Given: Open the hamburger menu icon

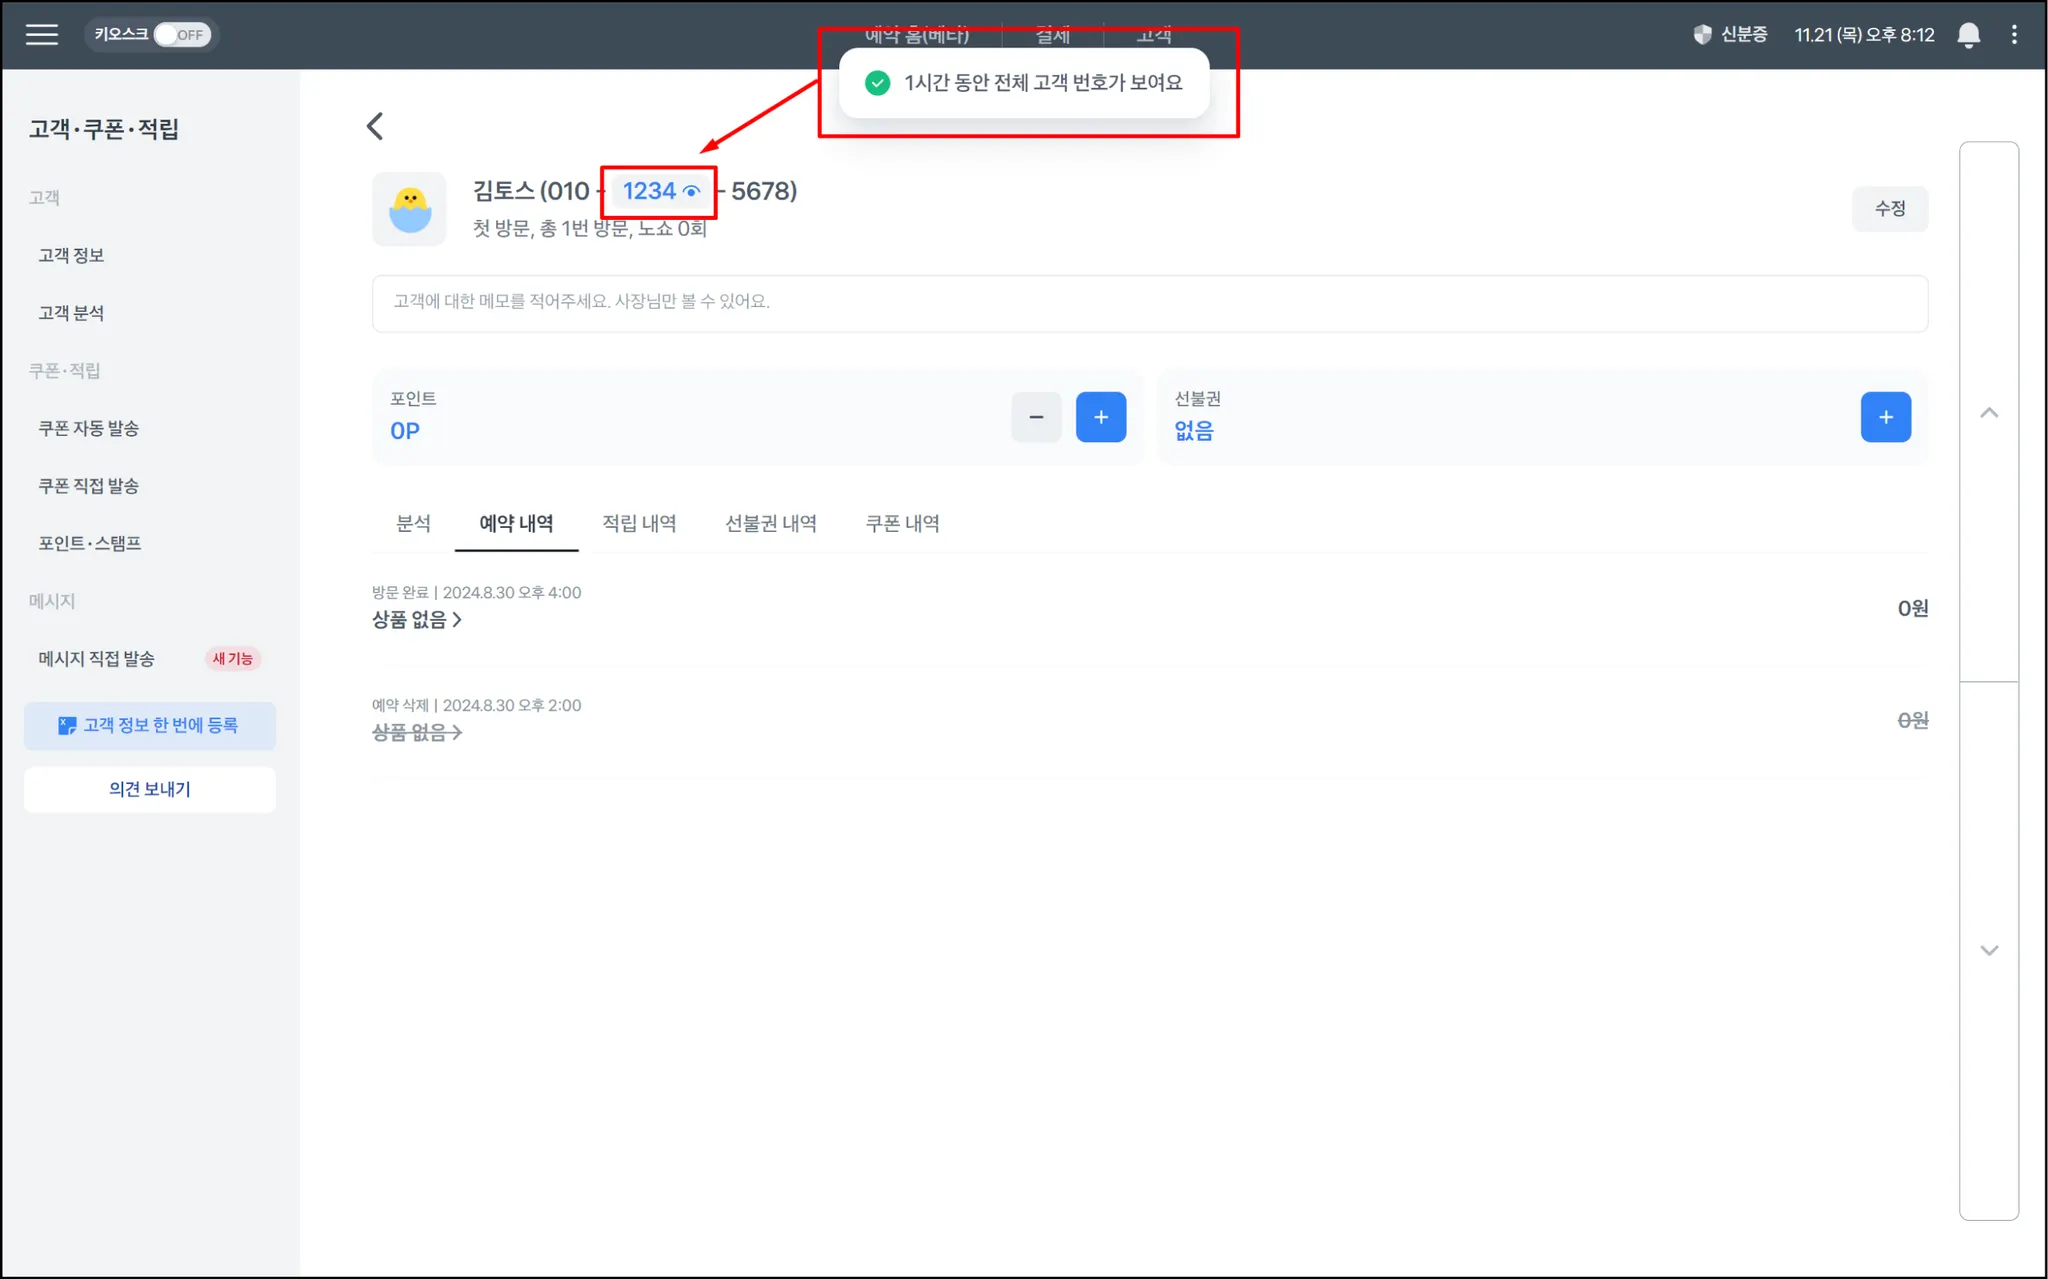Looking at the screenshot, I should point(41,35).
